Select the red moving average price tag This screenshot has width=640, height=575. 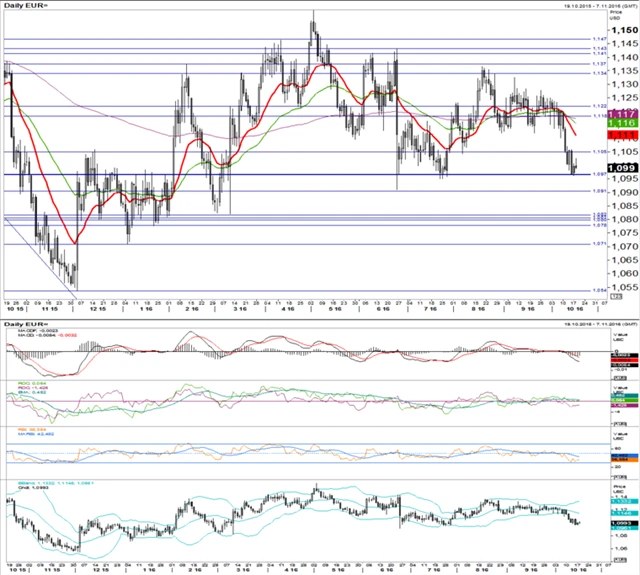(621, 134)
